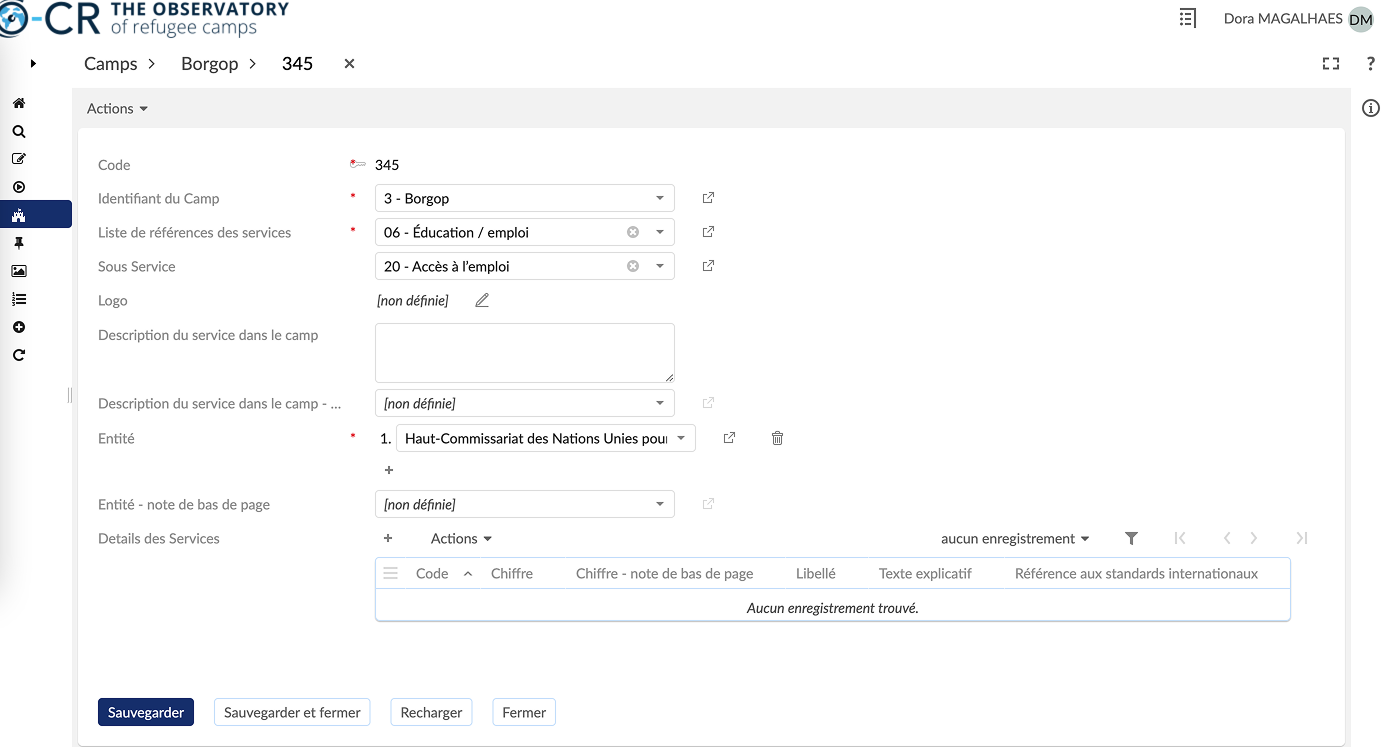Expand the Entité Haut-Commissariat dropdown

click(681, 438)
